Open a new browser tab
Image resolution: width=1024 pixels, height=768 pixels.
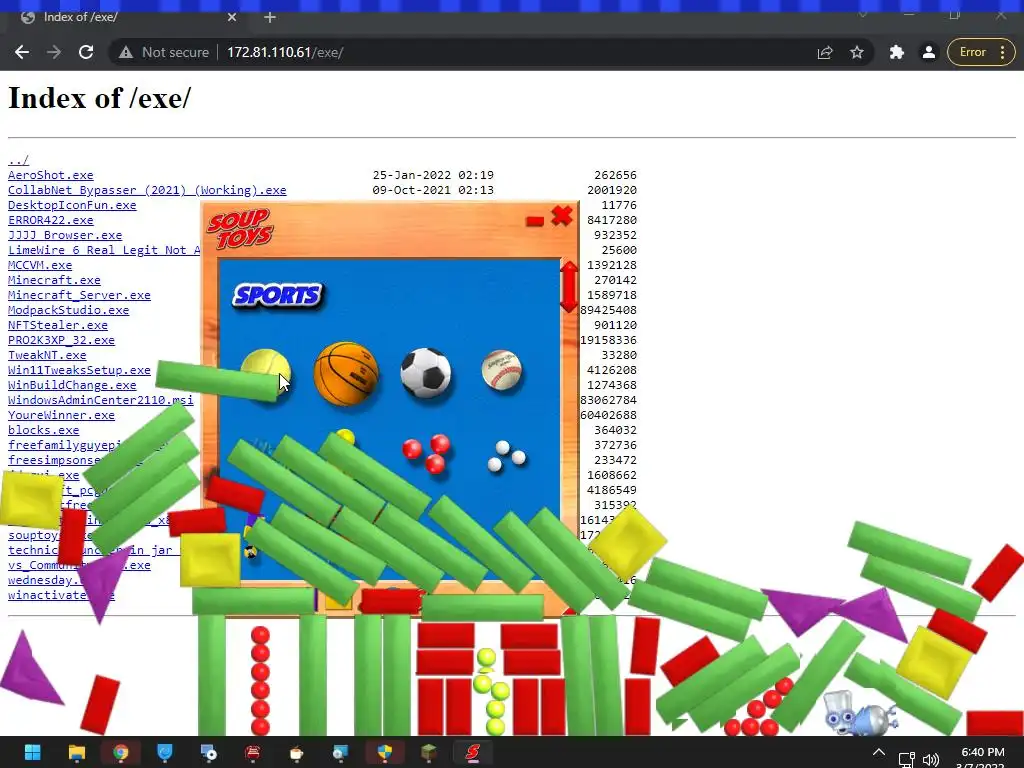click(270, 18)
